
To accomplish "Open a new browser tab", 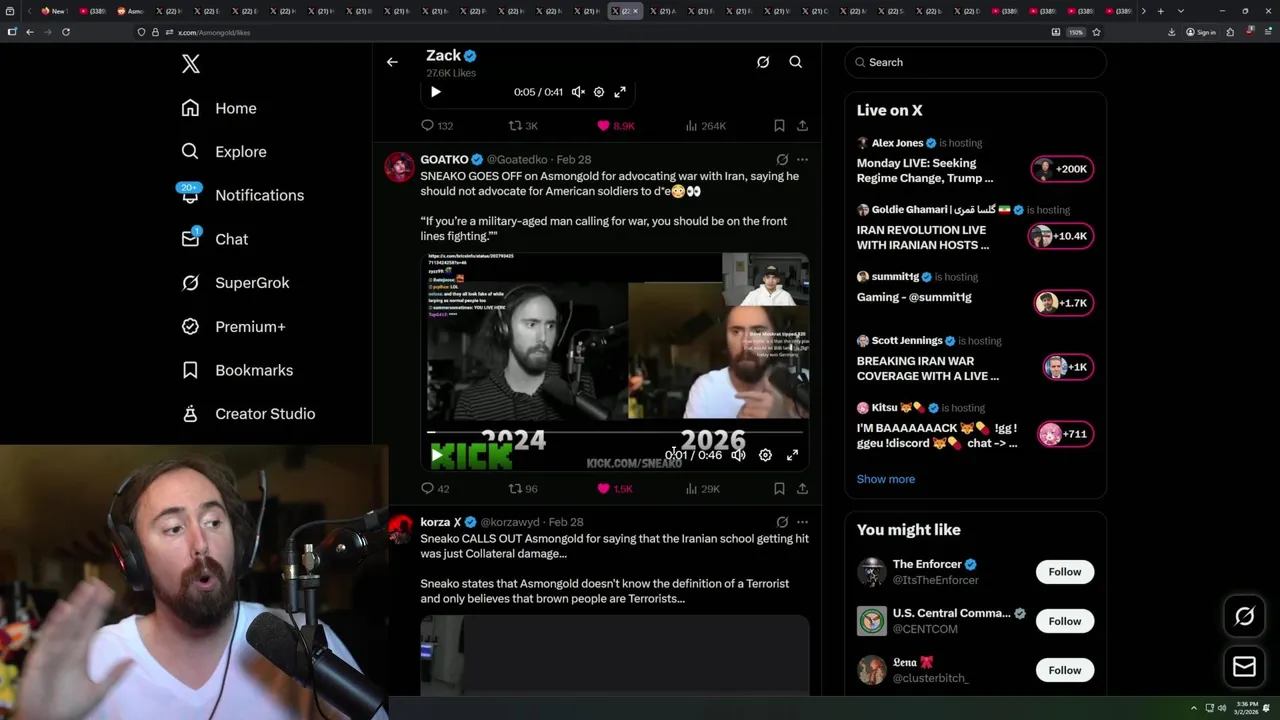I will click(1160, 11).
